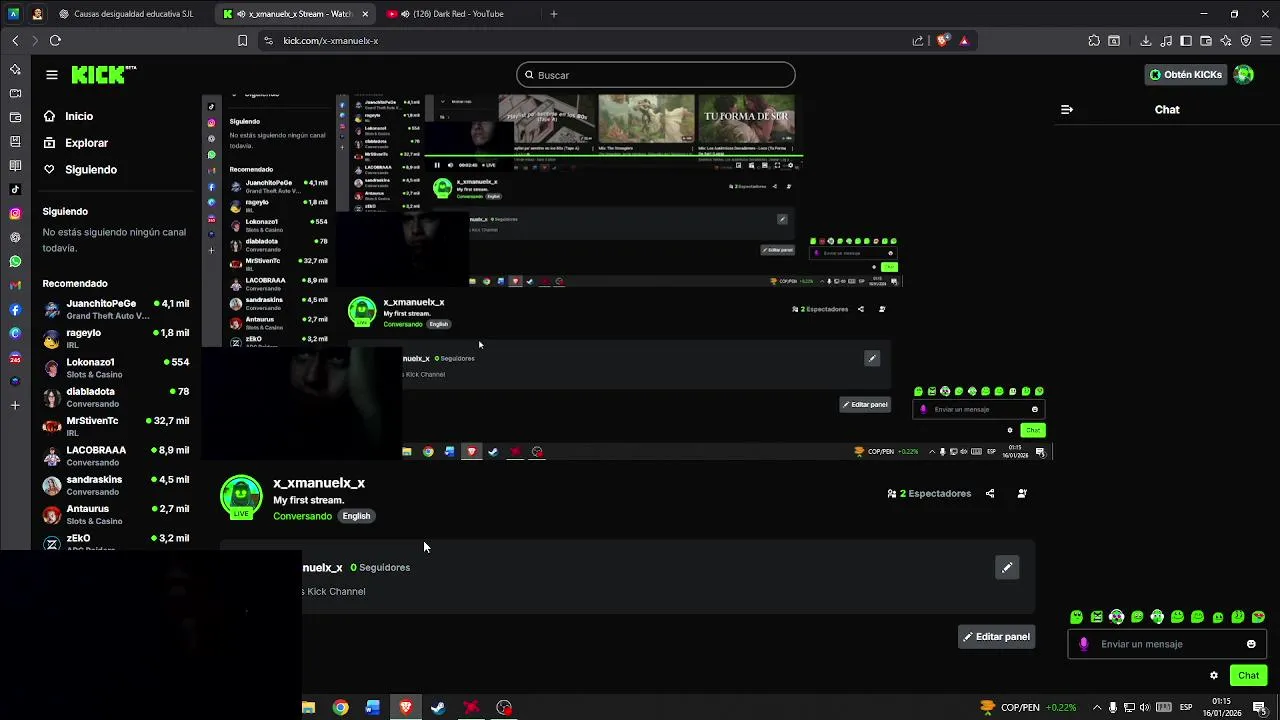Open Windows notification center
The image size is (1280, 720).
[1260, 707]
